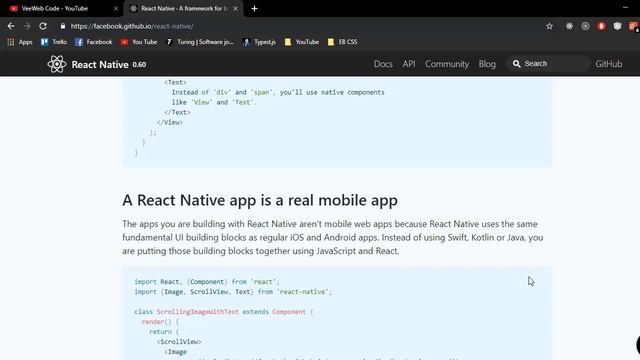Open the Facebook bookmark

click(x=93, y=42)
